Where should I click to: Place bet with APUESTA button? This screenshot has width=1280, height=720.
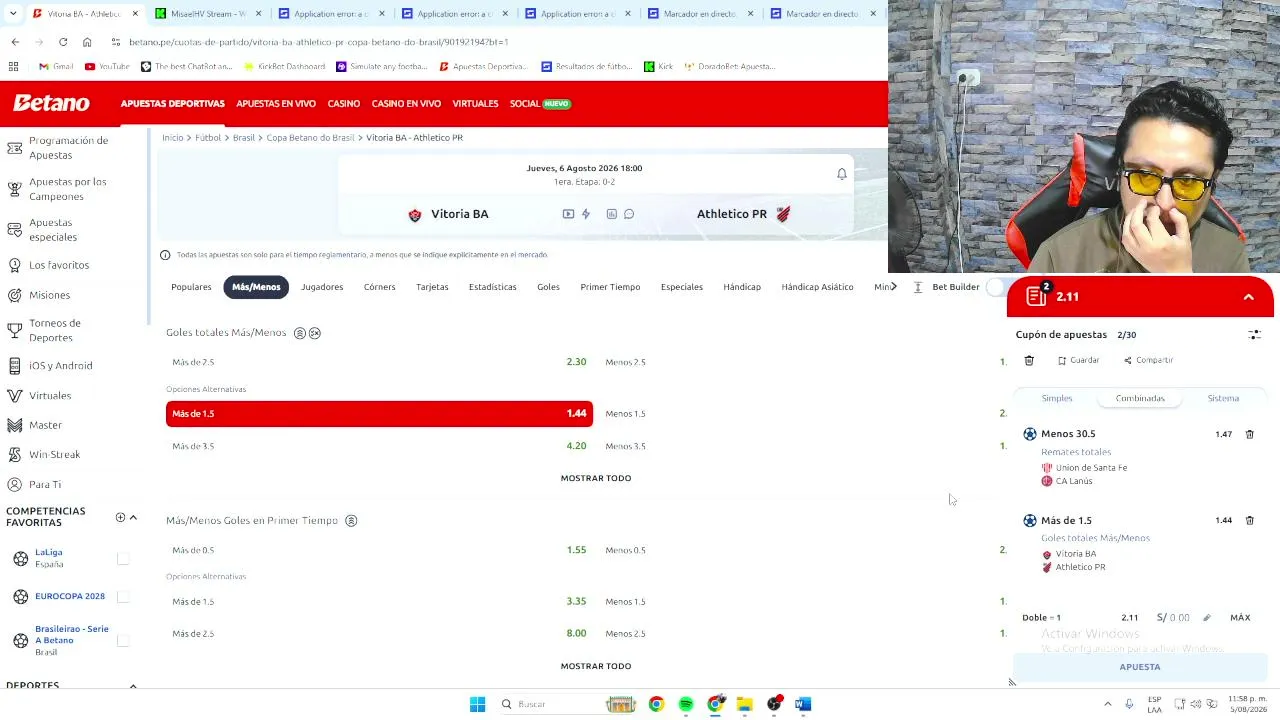1140,667
